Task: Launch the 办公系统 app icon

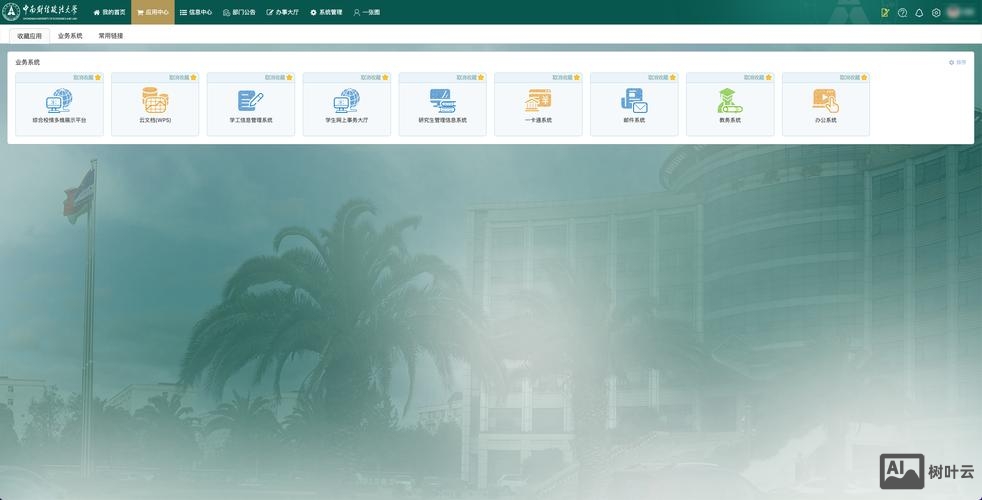Action: 825,100
